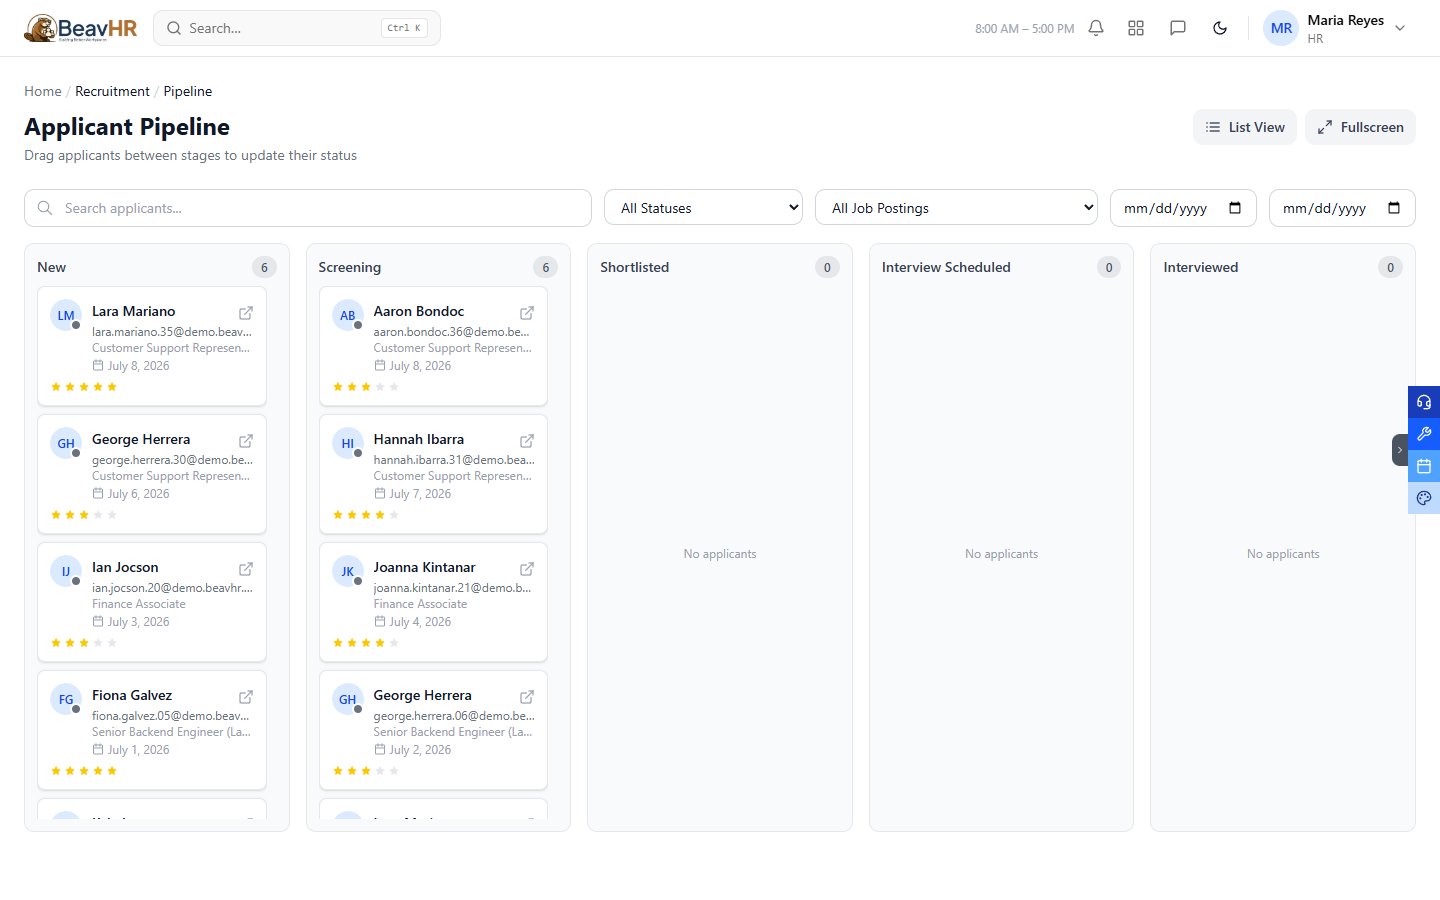Click the Search applicants field
1440x900 pixels.
[308, 208]
